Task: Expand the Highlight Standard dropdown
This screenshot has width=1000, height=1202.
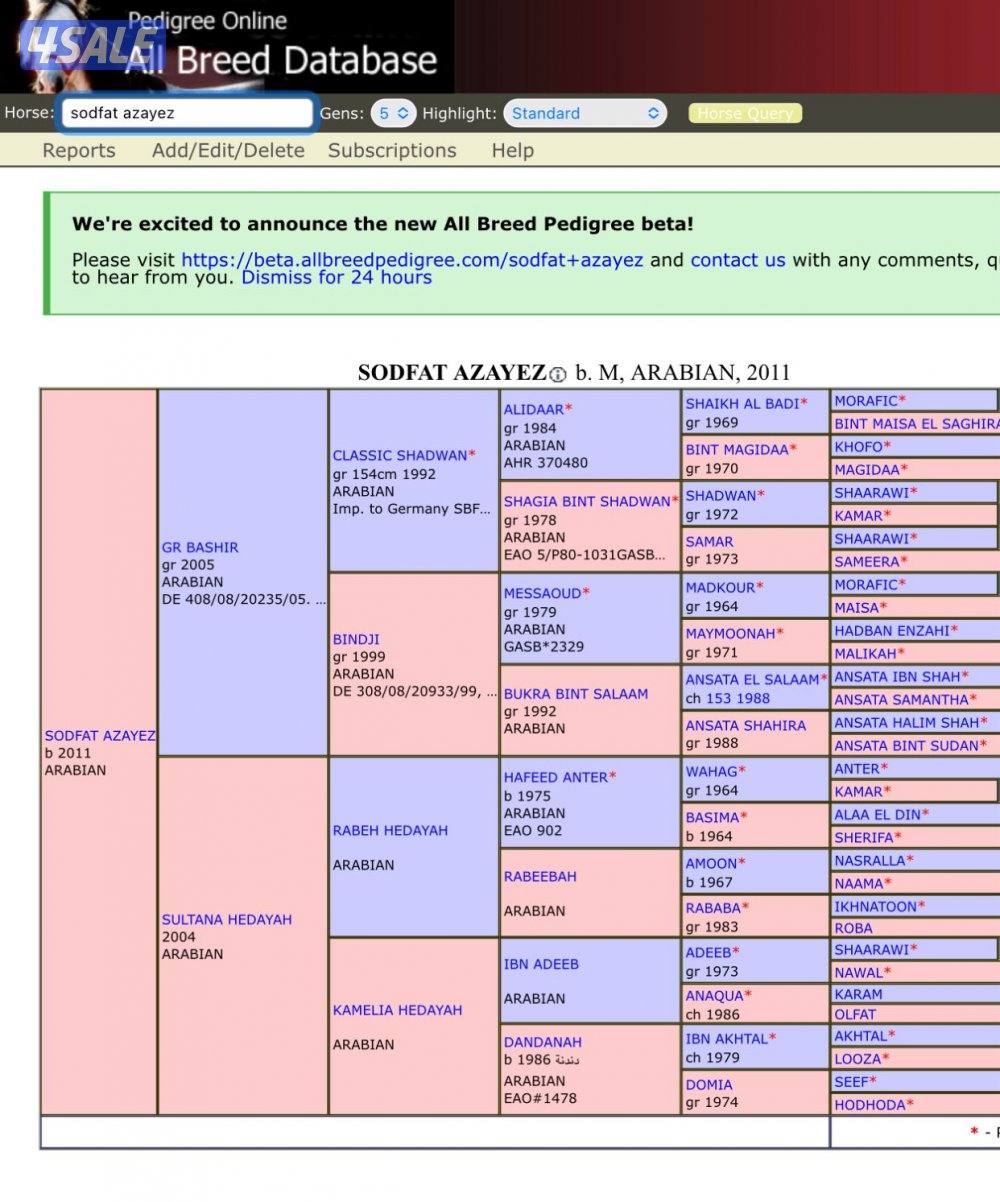Action: click(585, 113)
